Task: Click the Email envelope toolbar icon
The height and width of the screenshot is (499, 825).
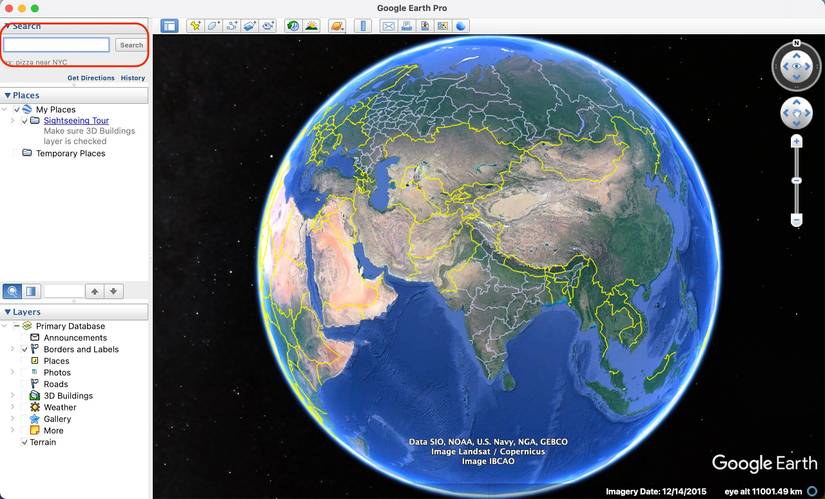Action: click(x=388, y=25)
